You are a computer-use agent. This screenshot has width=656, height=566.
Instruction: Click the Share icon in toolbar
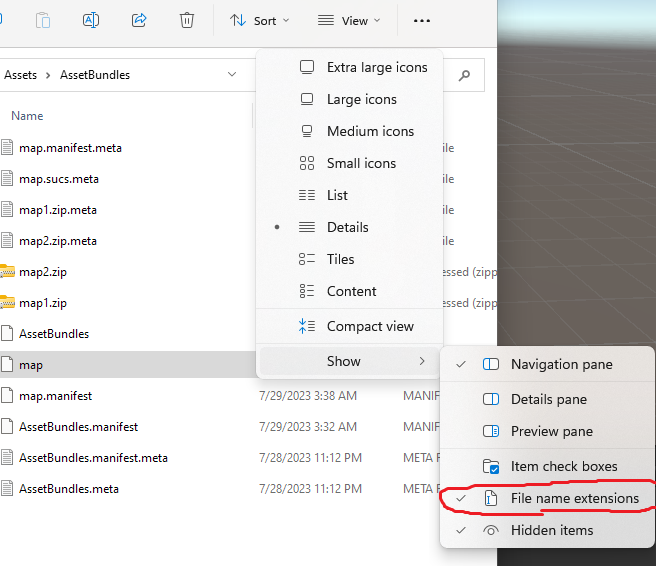[139, 20]
